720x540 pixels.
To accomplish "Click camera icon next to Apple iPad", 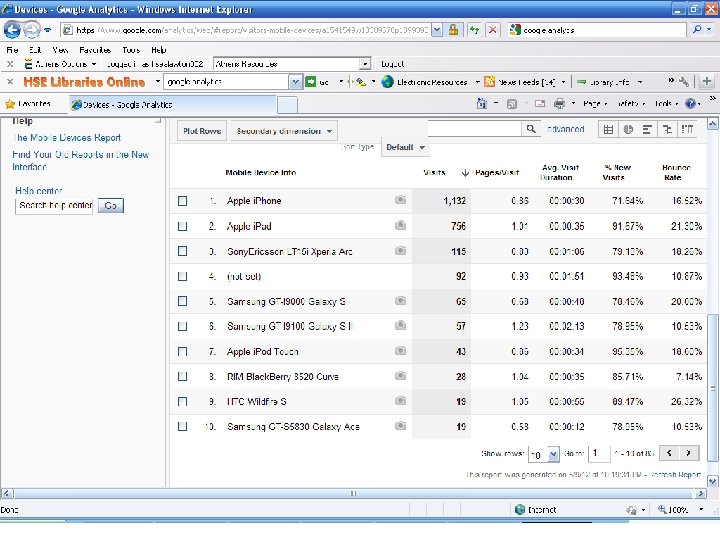I will tap(400, 225).
